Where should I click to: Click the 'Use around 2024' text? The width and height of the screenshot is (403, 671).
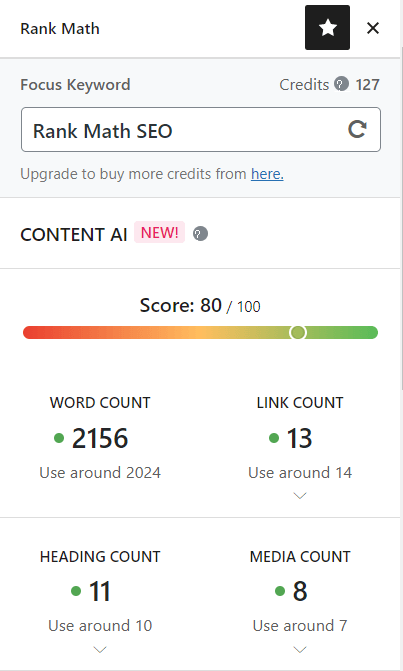coord(100,472)
